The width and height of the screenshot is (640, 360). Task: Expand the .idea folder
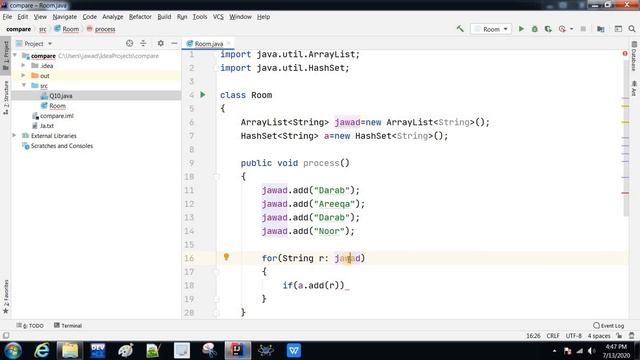[x=23, y=65]
